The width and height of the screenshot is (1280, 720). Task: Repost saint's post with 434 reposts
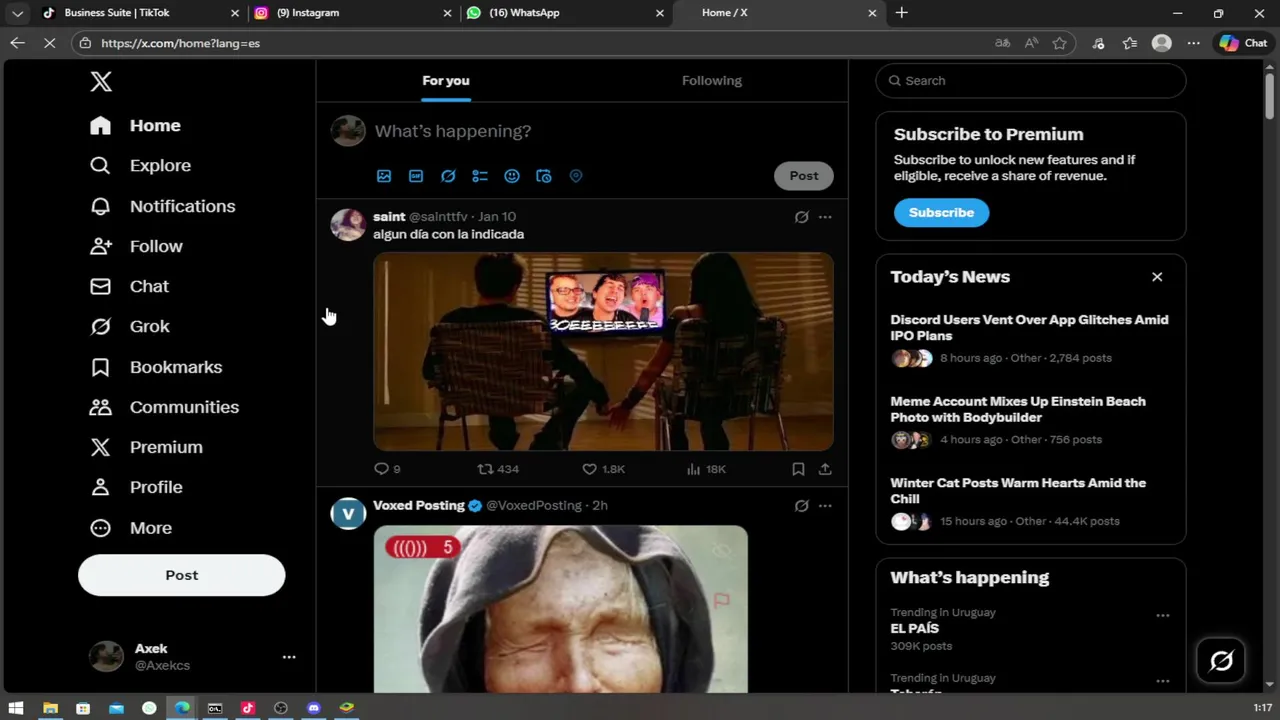click(498, 469)
